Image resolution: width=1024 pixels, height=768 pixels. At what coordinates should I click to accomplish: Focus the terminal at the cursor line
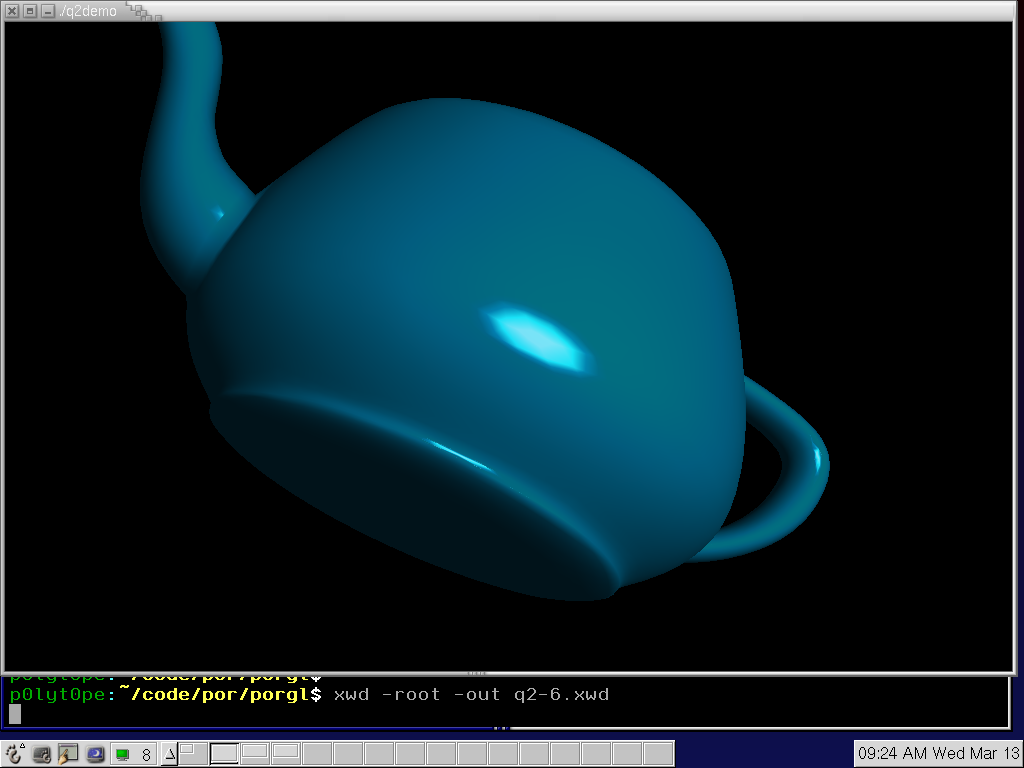click(15, 713)
